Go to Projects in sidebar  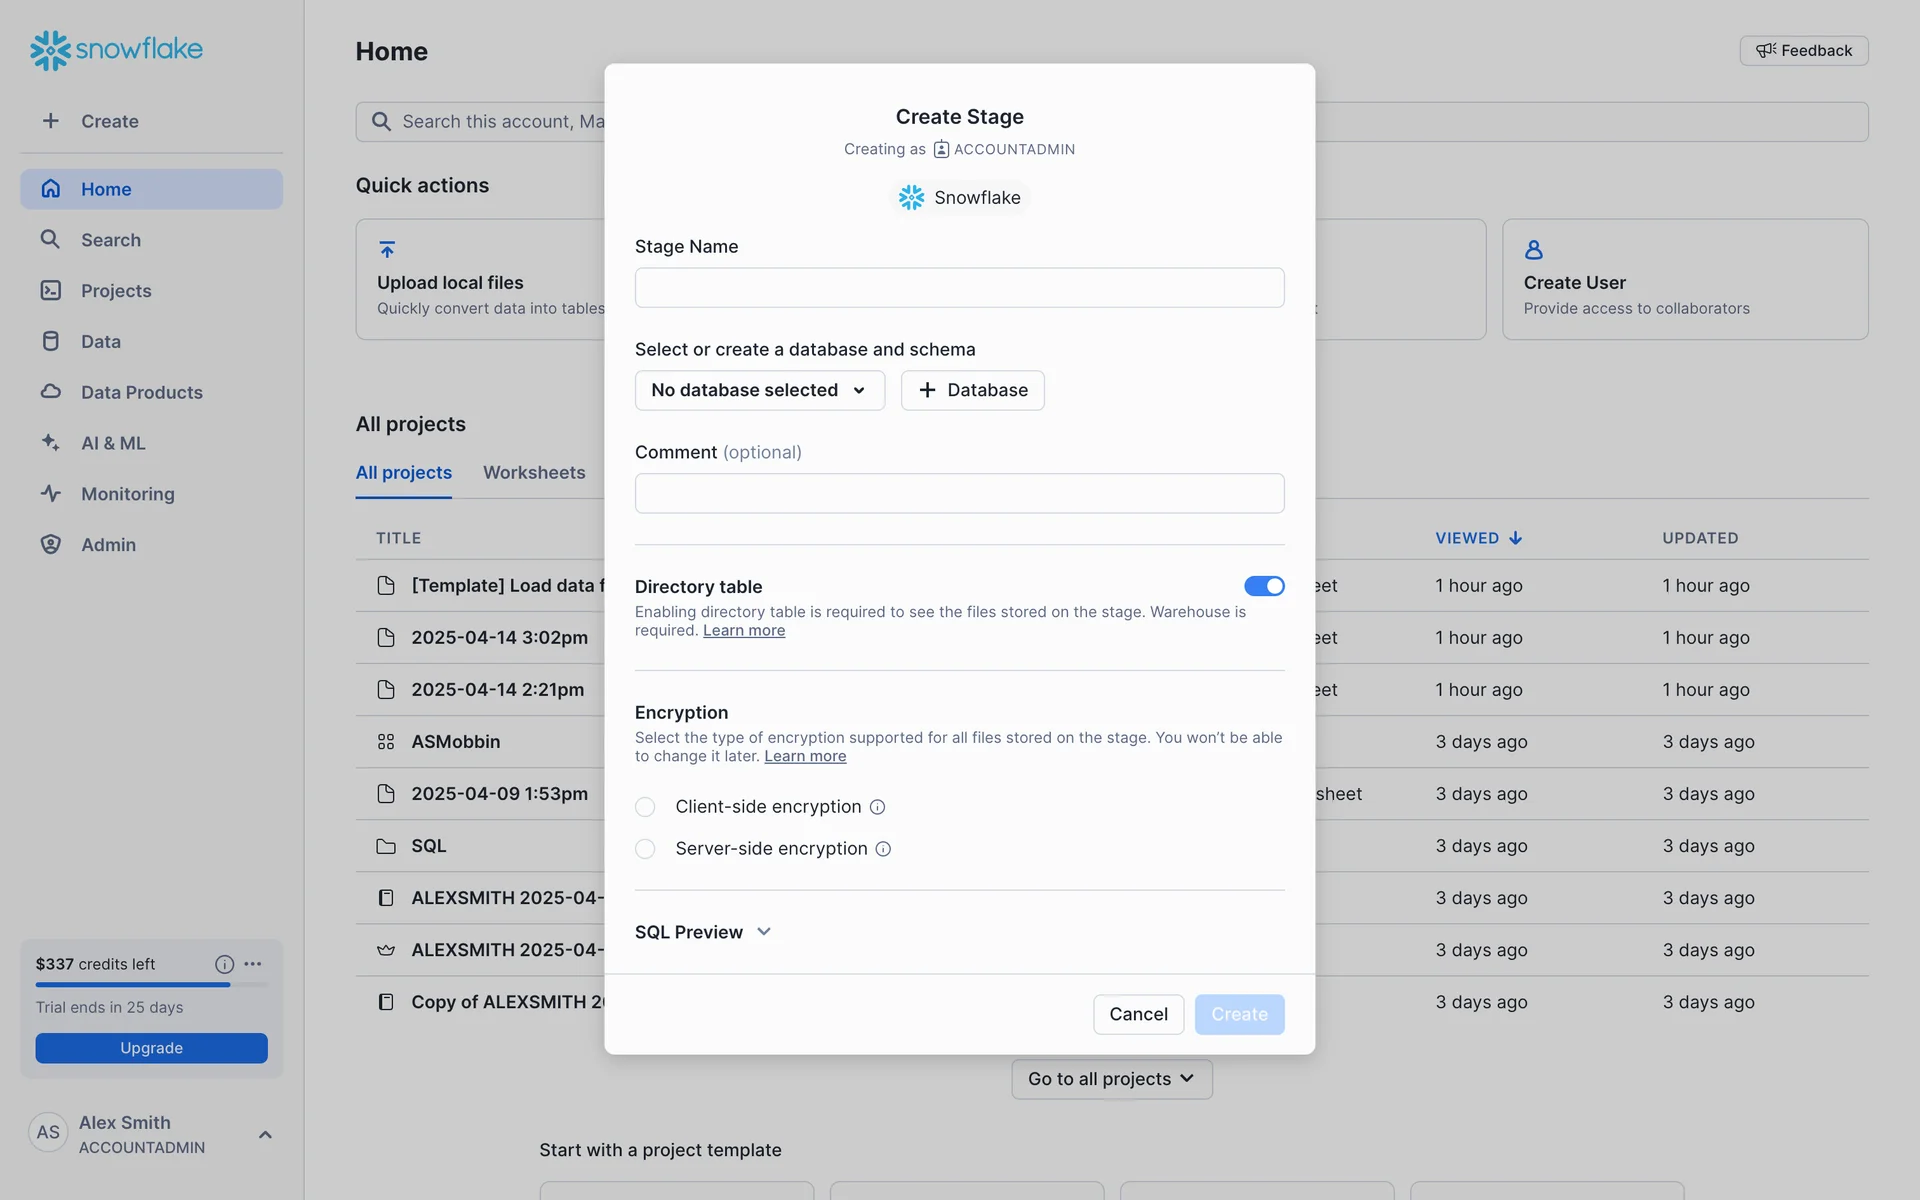coord(116,291)
